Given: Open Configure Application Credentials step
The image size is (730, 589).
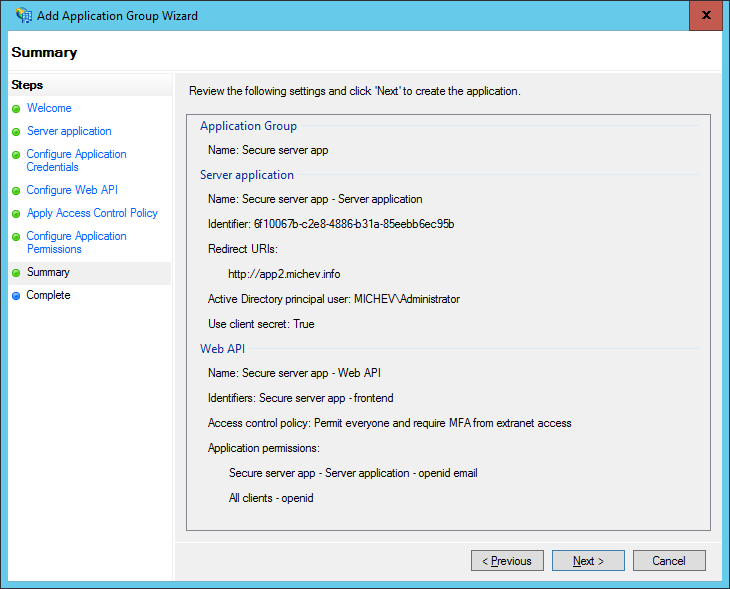Looking at the screenshot, I should 76,161.
